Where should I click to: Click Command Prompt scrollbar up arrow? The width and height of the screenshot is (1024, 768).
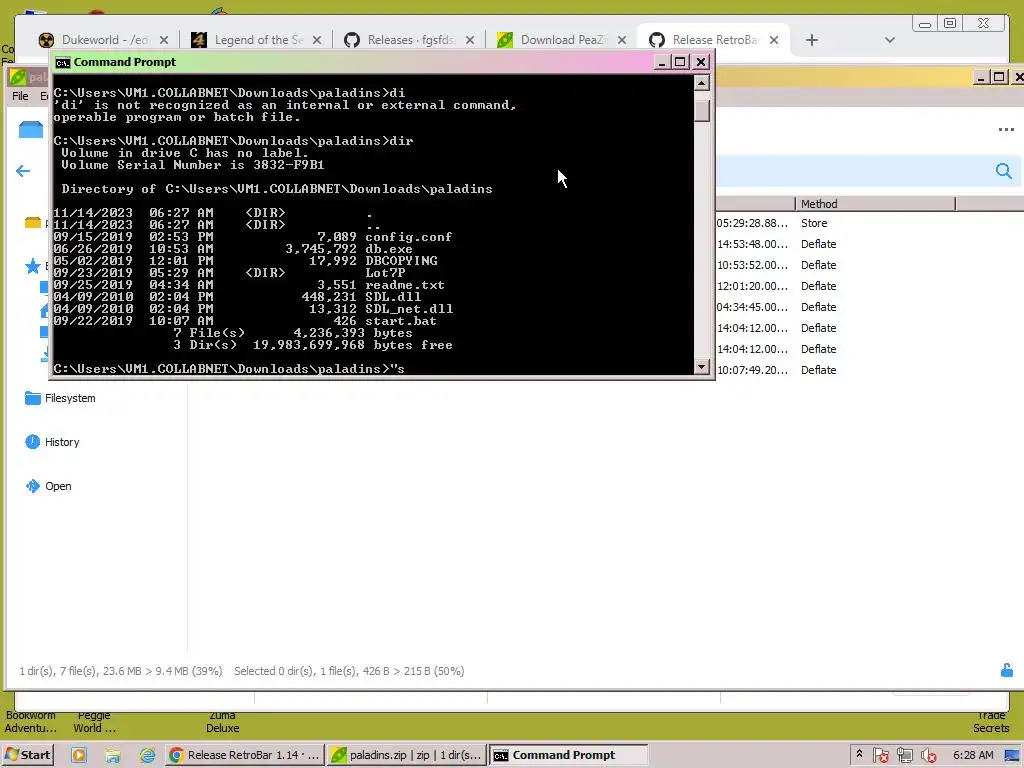click(x=701, y=83)
